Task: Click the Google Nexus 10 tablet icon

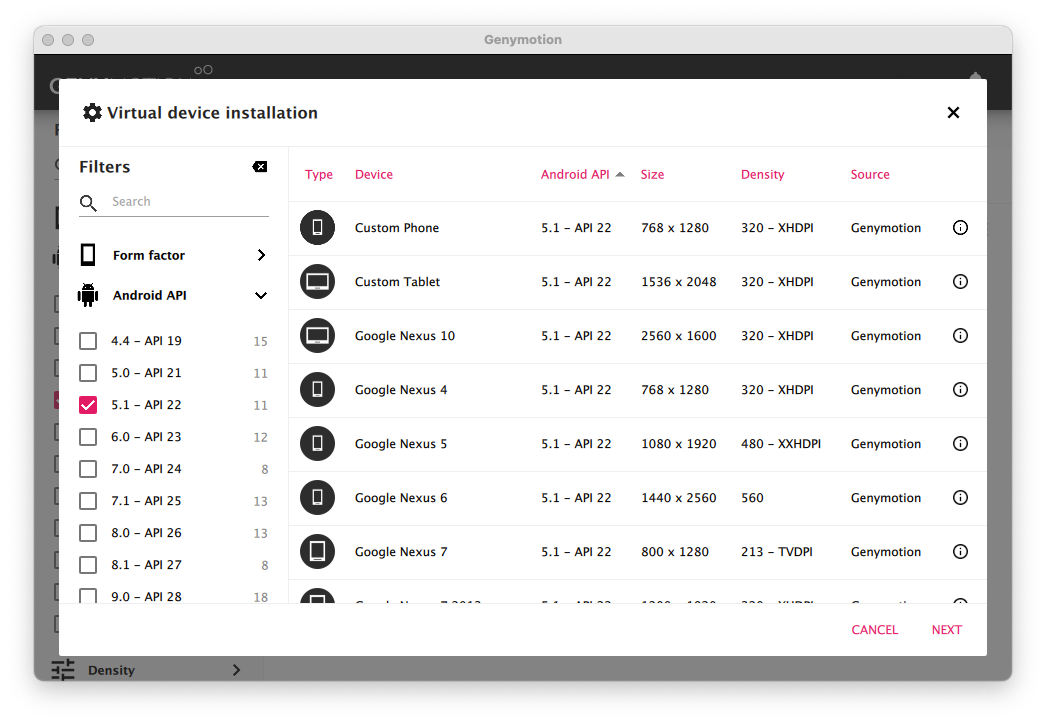Action: [x=318, y=335]
